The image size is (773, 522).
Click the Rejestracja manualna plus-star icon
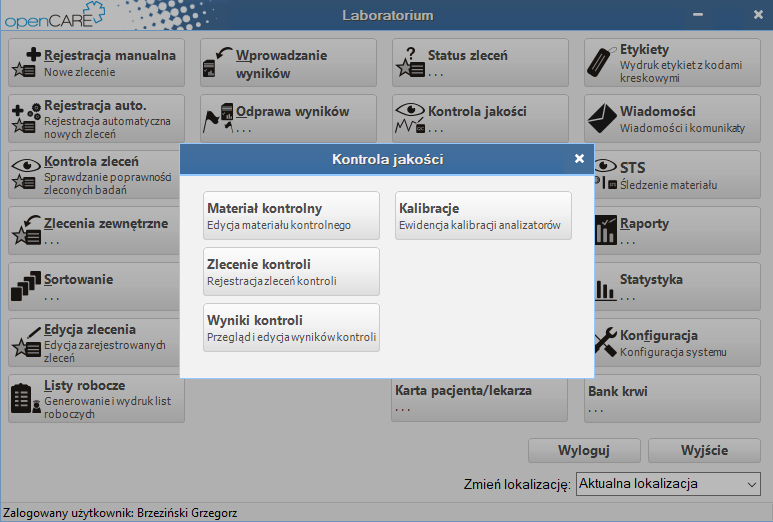(x=27, y=63)
